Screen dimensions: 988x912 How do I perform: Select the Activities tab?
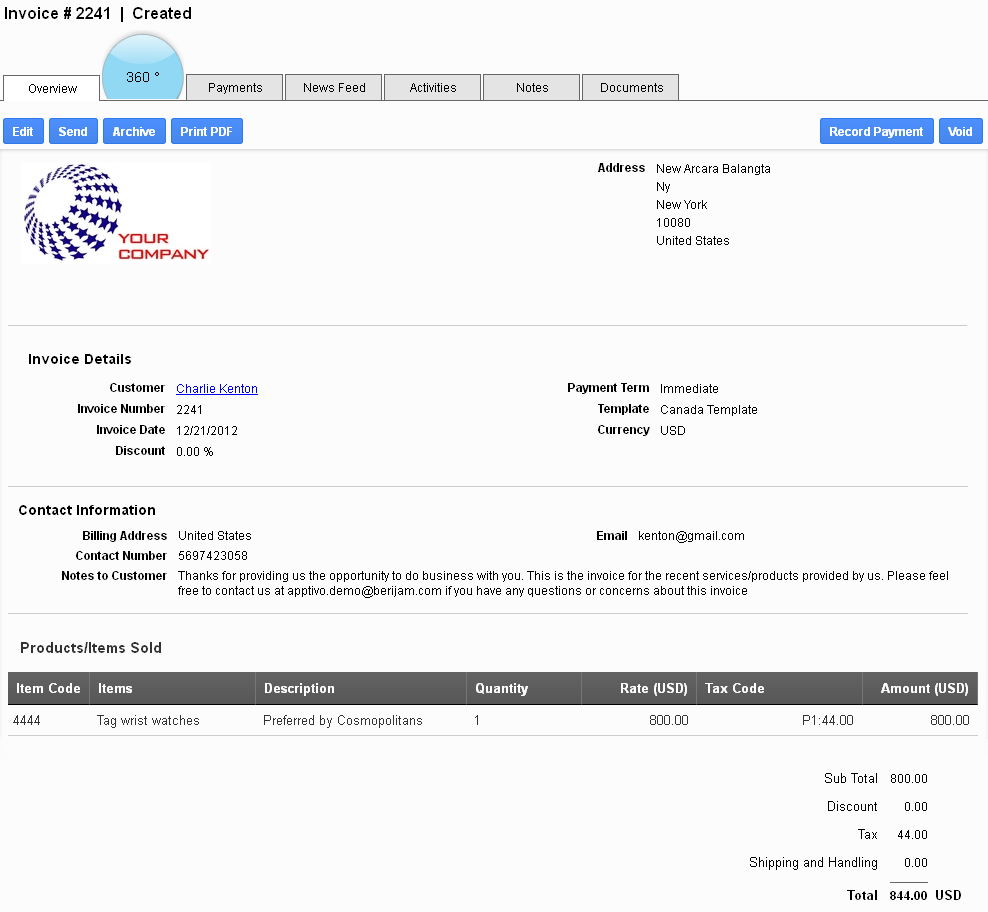click(432, 87)
